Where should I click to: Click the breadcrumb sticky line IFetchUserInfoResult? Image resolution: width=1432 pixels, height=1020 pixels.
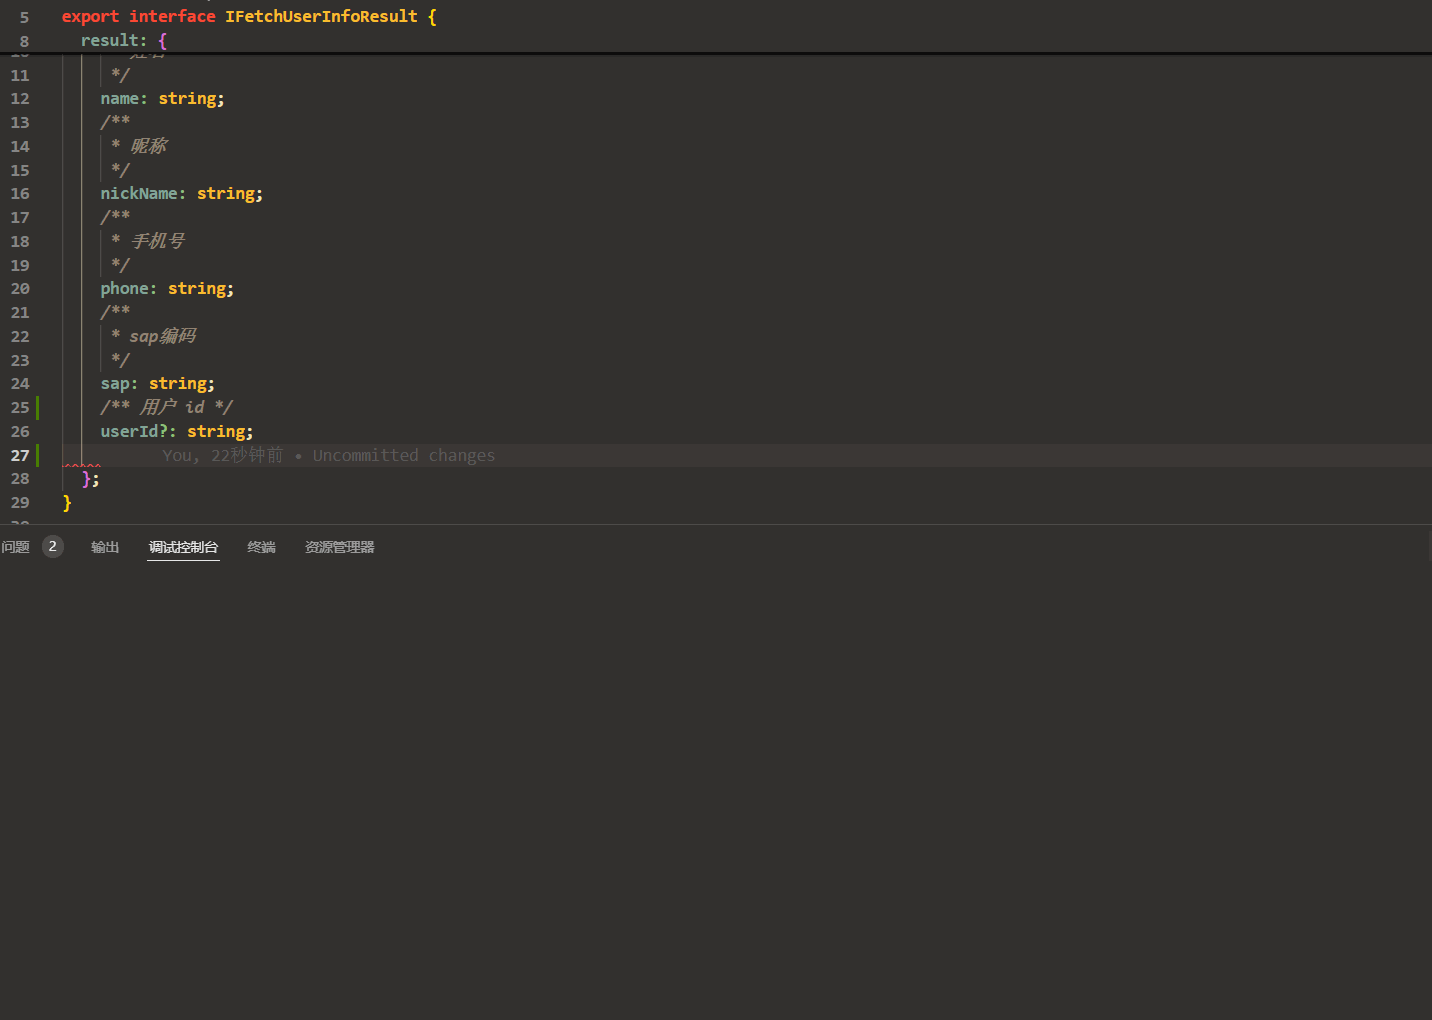pyautogui.click(x=320, y=16)
